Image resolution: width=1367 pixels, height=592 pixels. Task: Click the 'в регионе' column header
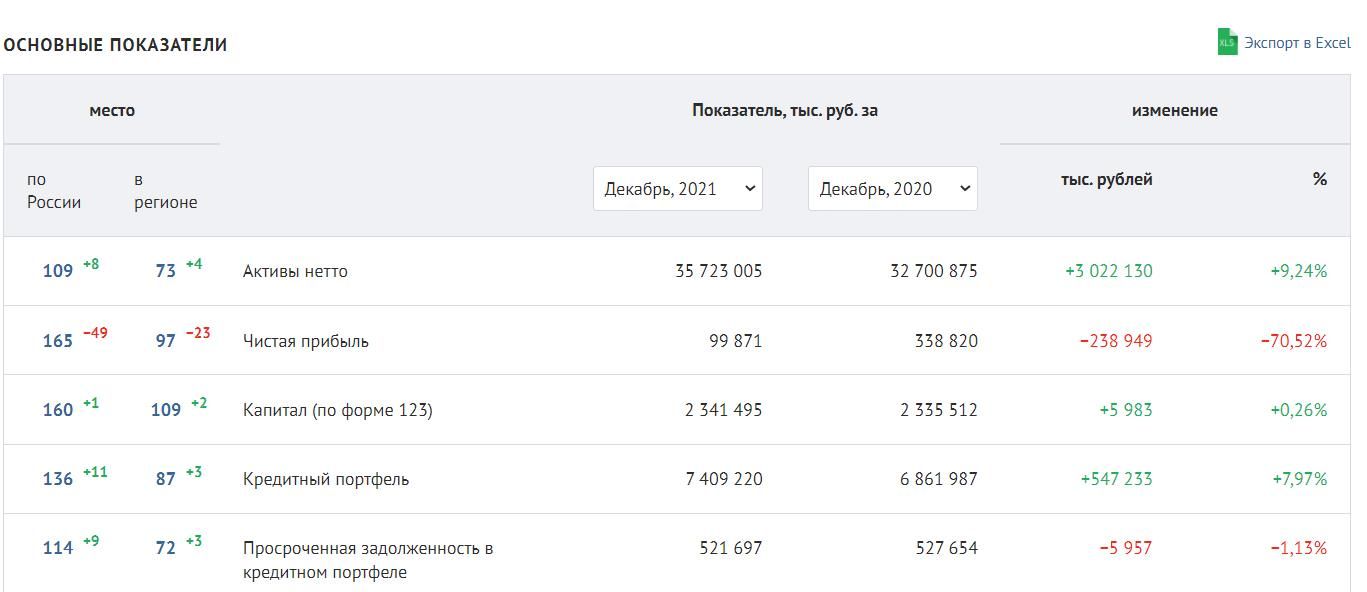166,191
